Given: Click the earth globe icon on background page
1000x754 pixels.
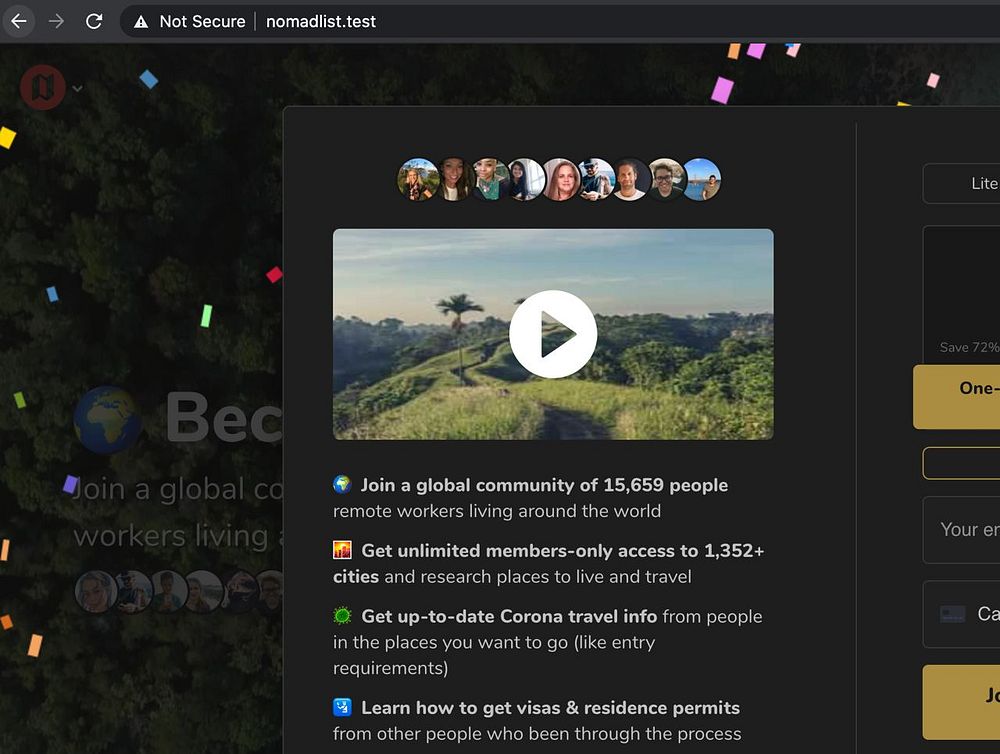Looking at the screenshot, I should point(107,419).
